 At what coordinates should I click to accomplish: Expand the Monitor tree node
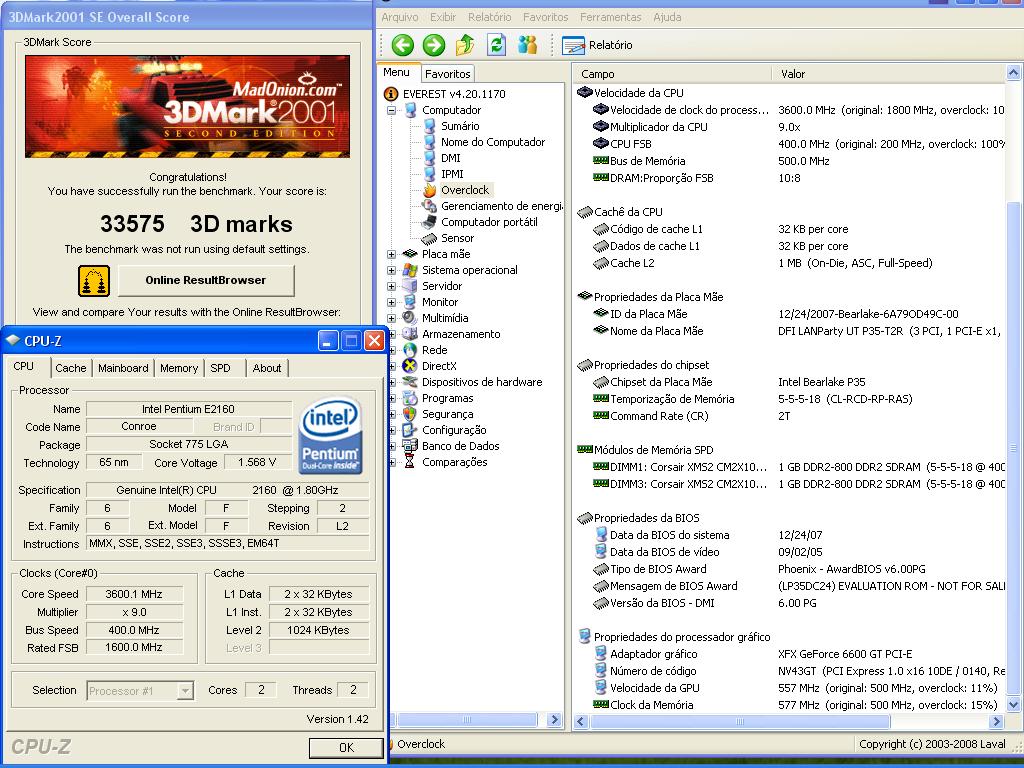391,302
